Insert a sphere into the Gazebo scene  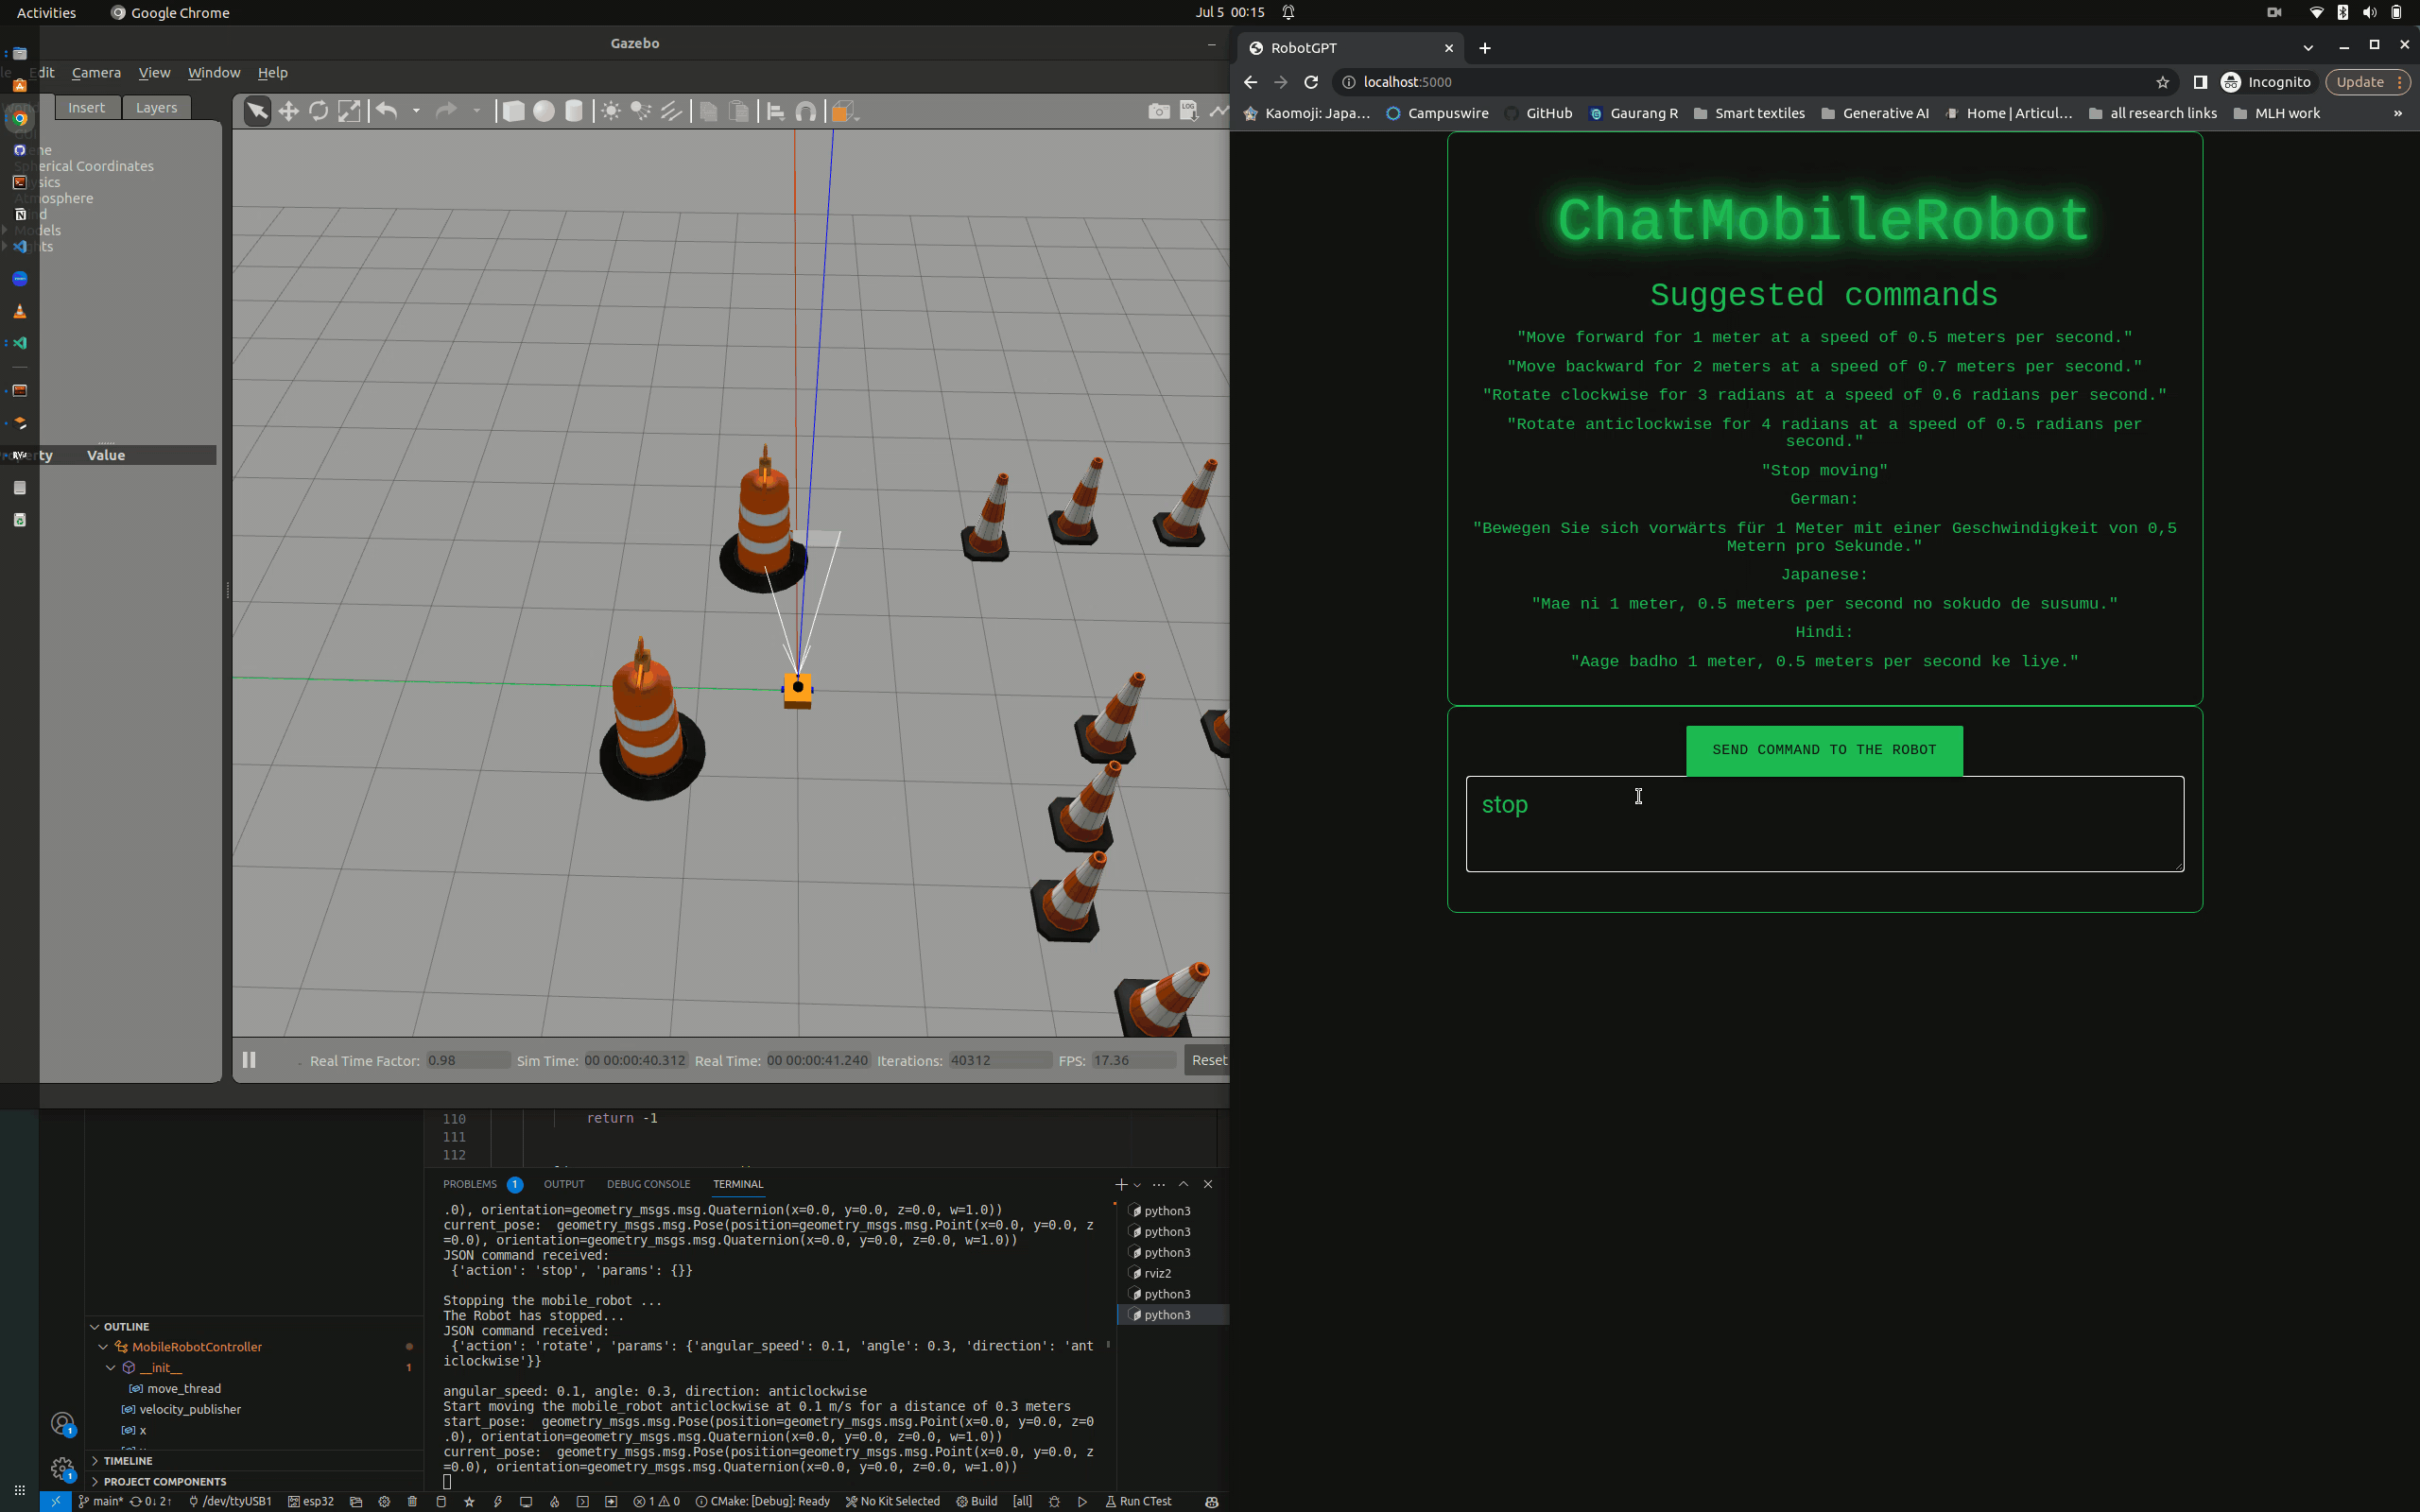[544, 111]
